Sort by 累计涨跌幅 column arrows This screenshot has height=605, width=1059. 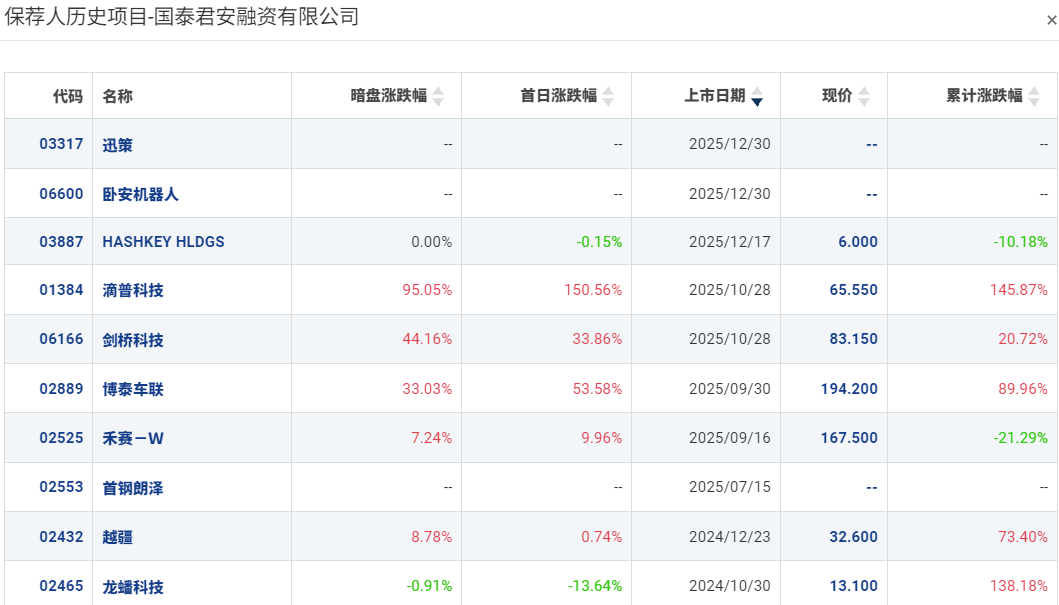click(1034, 97)
